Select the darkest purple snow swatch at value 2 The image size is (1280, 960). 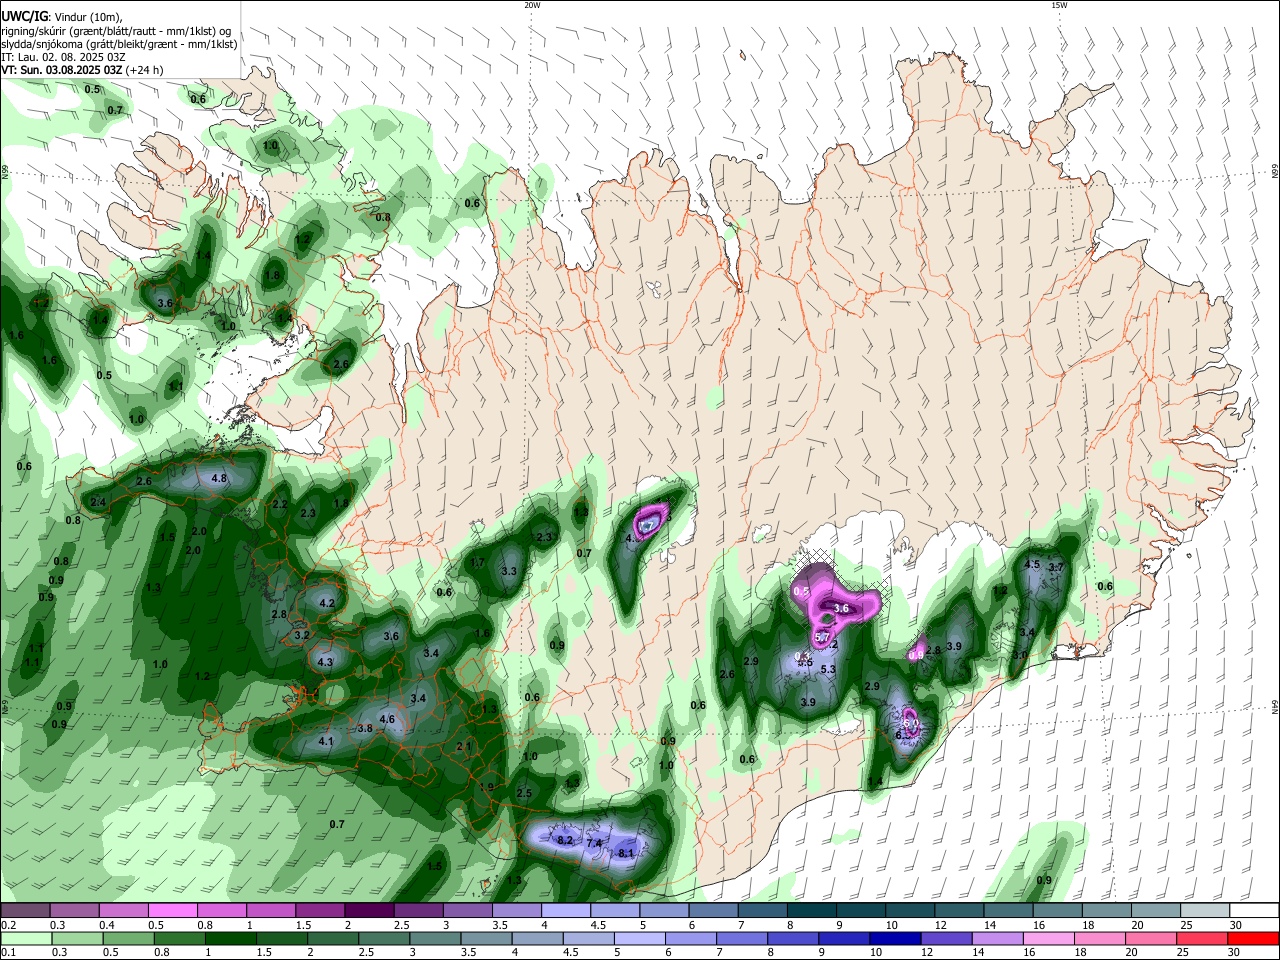coord(369,911)
